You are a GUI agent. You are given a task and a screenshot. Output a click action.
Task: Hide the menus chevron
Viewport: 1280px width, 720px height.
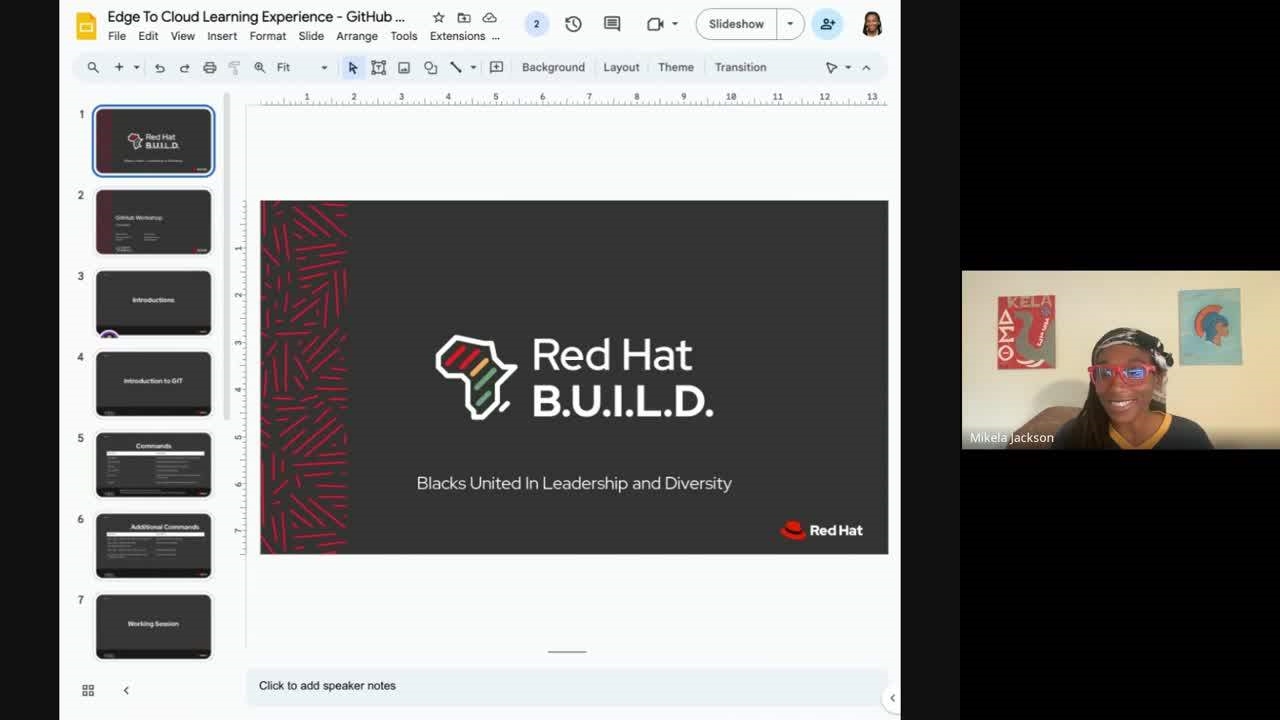click(x=866, y=67)
